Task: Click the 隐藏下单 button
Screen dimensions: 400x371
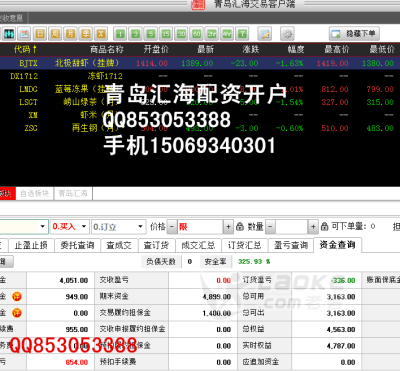Action: [354, 33]
